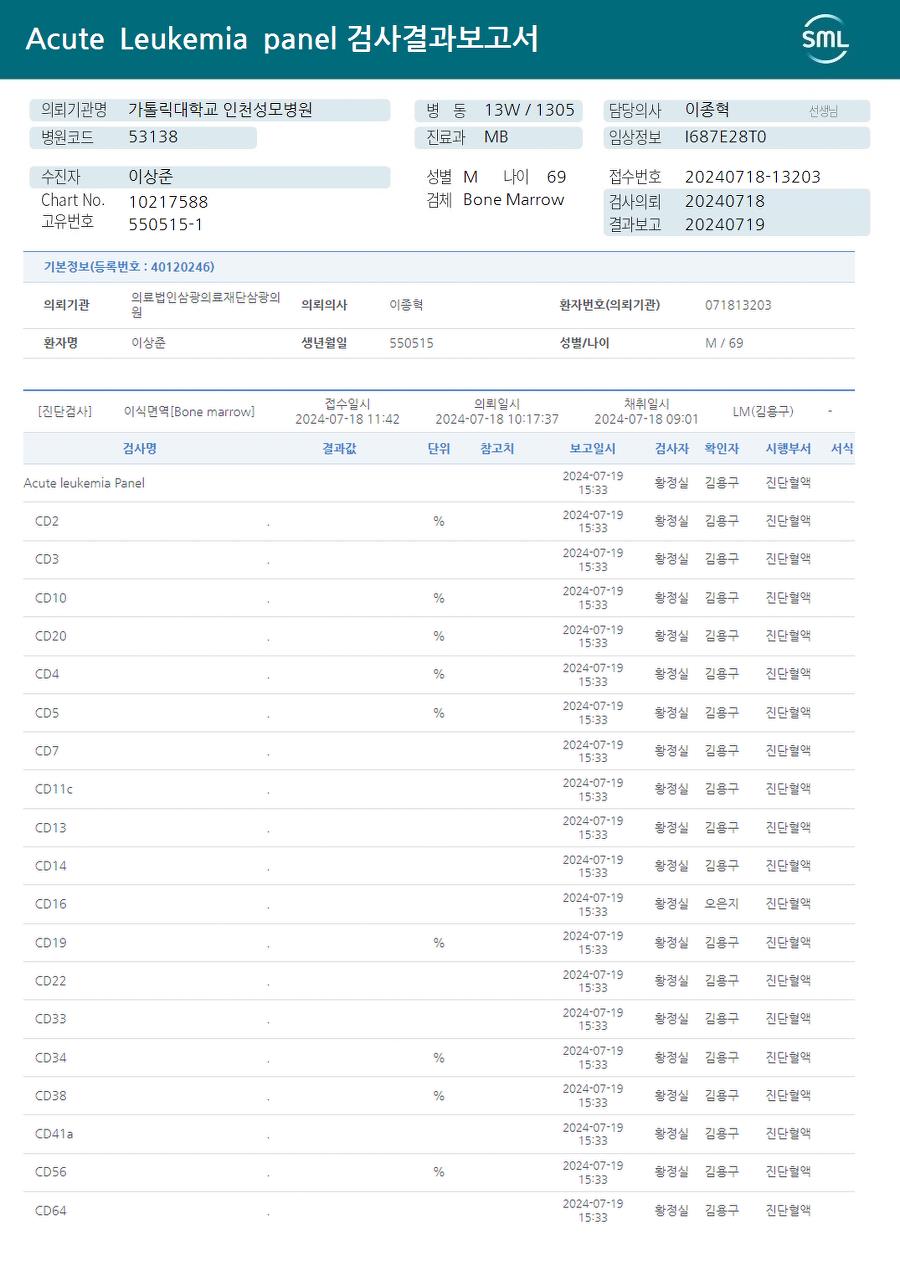This screenshot has width=900, height=1271.
Task: Click '이식면역[Bone marrow]' text
Action: (189, 411)
